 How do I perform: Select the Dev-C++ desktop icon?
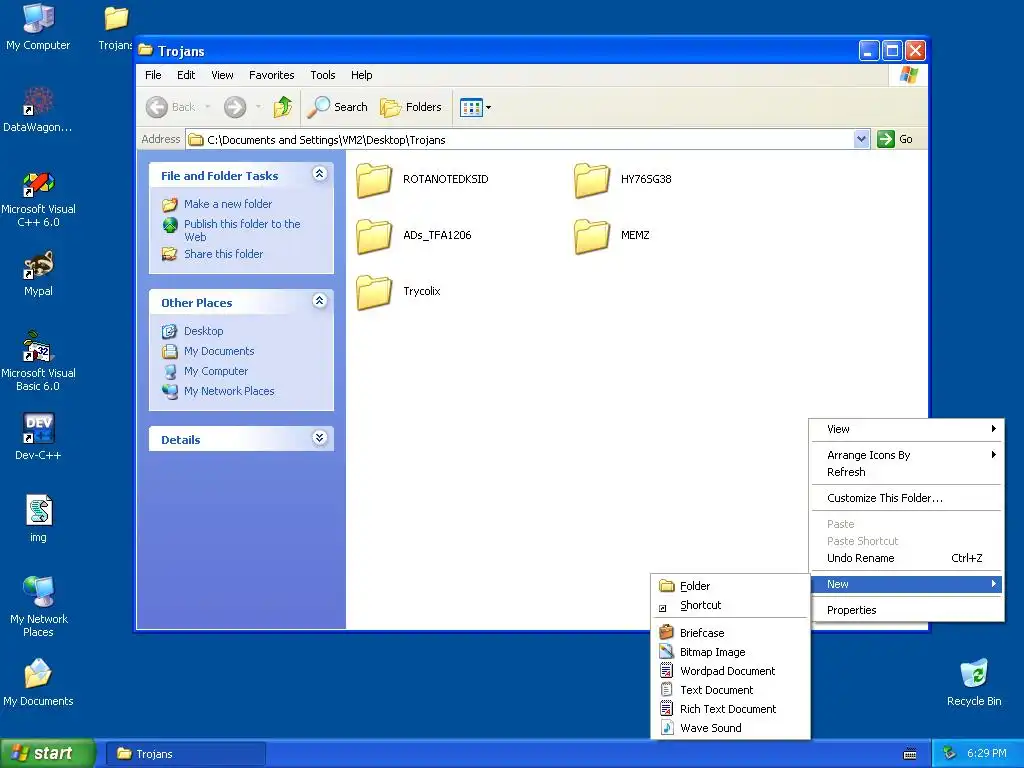[38, 437]
